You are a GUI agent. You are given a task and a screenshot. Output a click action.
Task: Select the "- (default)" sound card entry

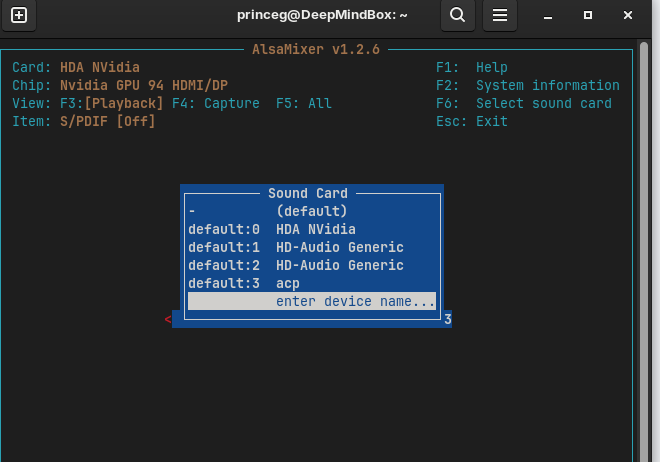(311, 211)
